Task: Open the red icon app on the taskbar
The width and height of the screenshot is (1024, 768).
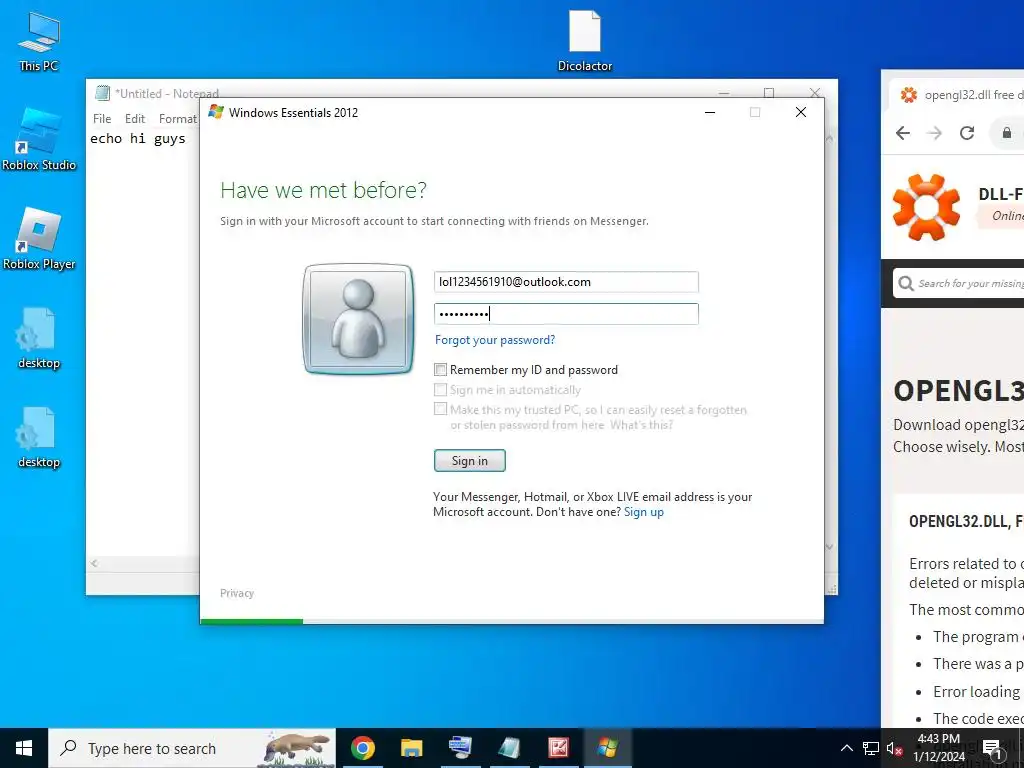Action: [x=558, y=748]
